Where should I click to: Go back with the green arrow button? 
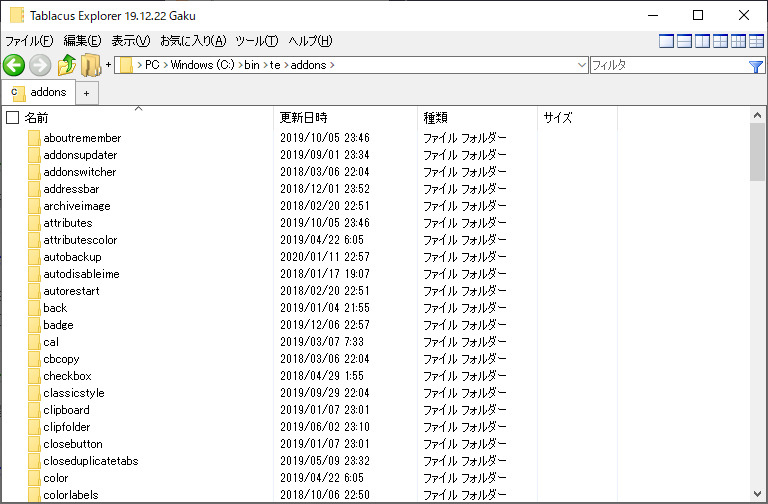point(14,65)
